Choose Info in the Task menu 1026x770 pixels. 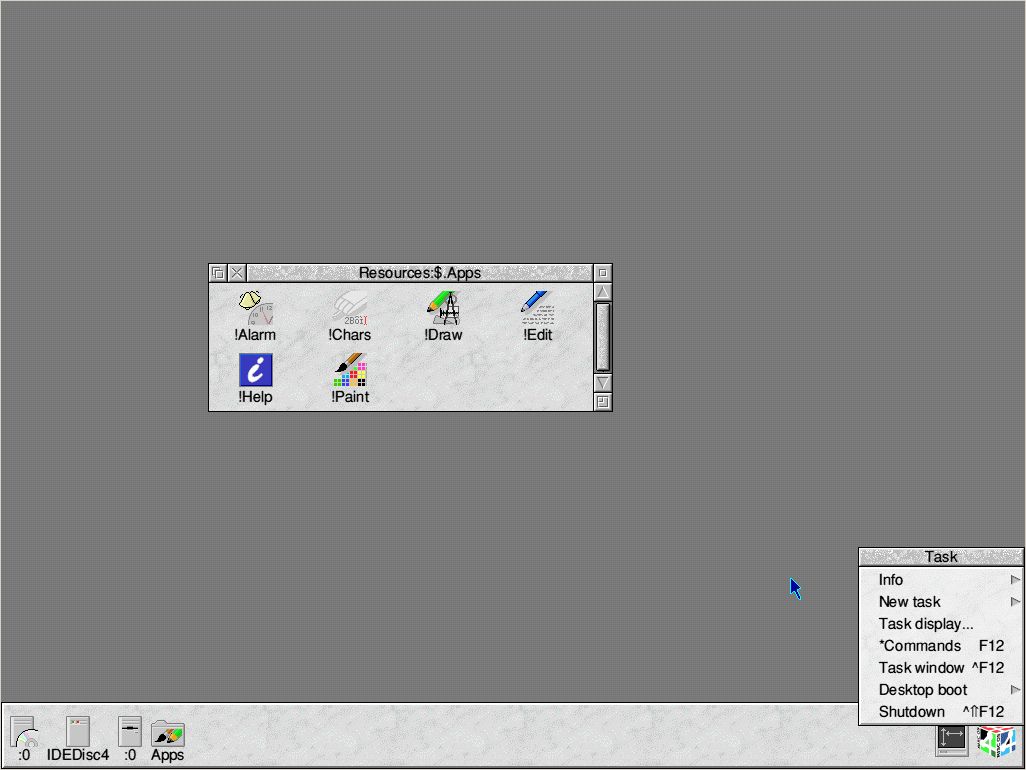941,580
